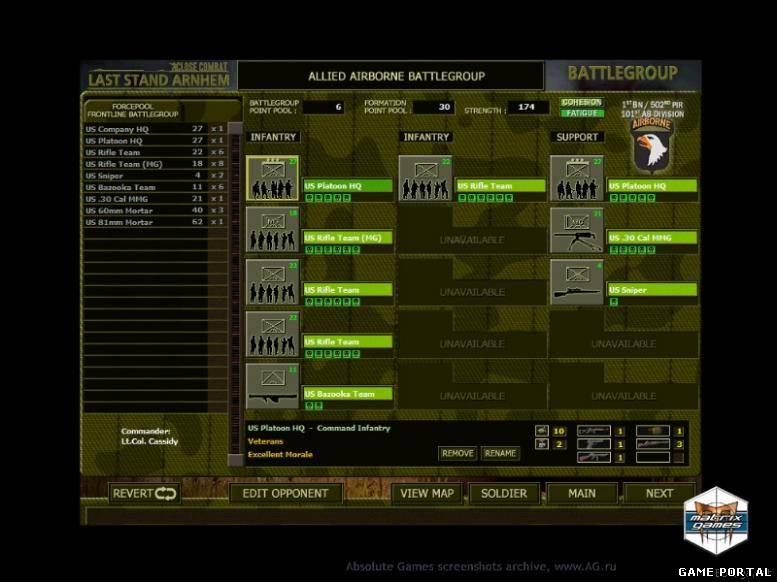Viewport: 777px width, 582px height.
Task: Click the Matrix Games logo
Action: pyautogui.click(x=716, y=521)
